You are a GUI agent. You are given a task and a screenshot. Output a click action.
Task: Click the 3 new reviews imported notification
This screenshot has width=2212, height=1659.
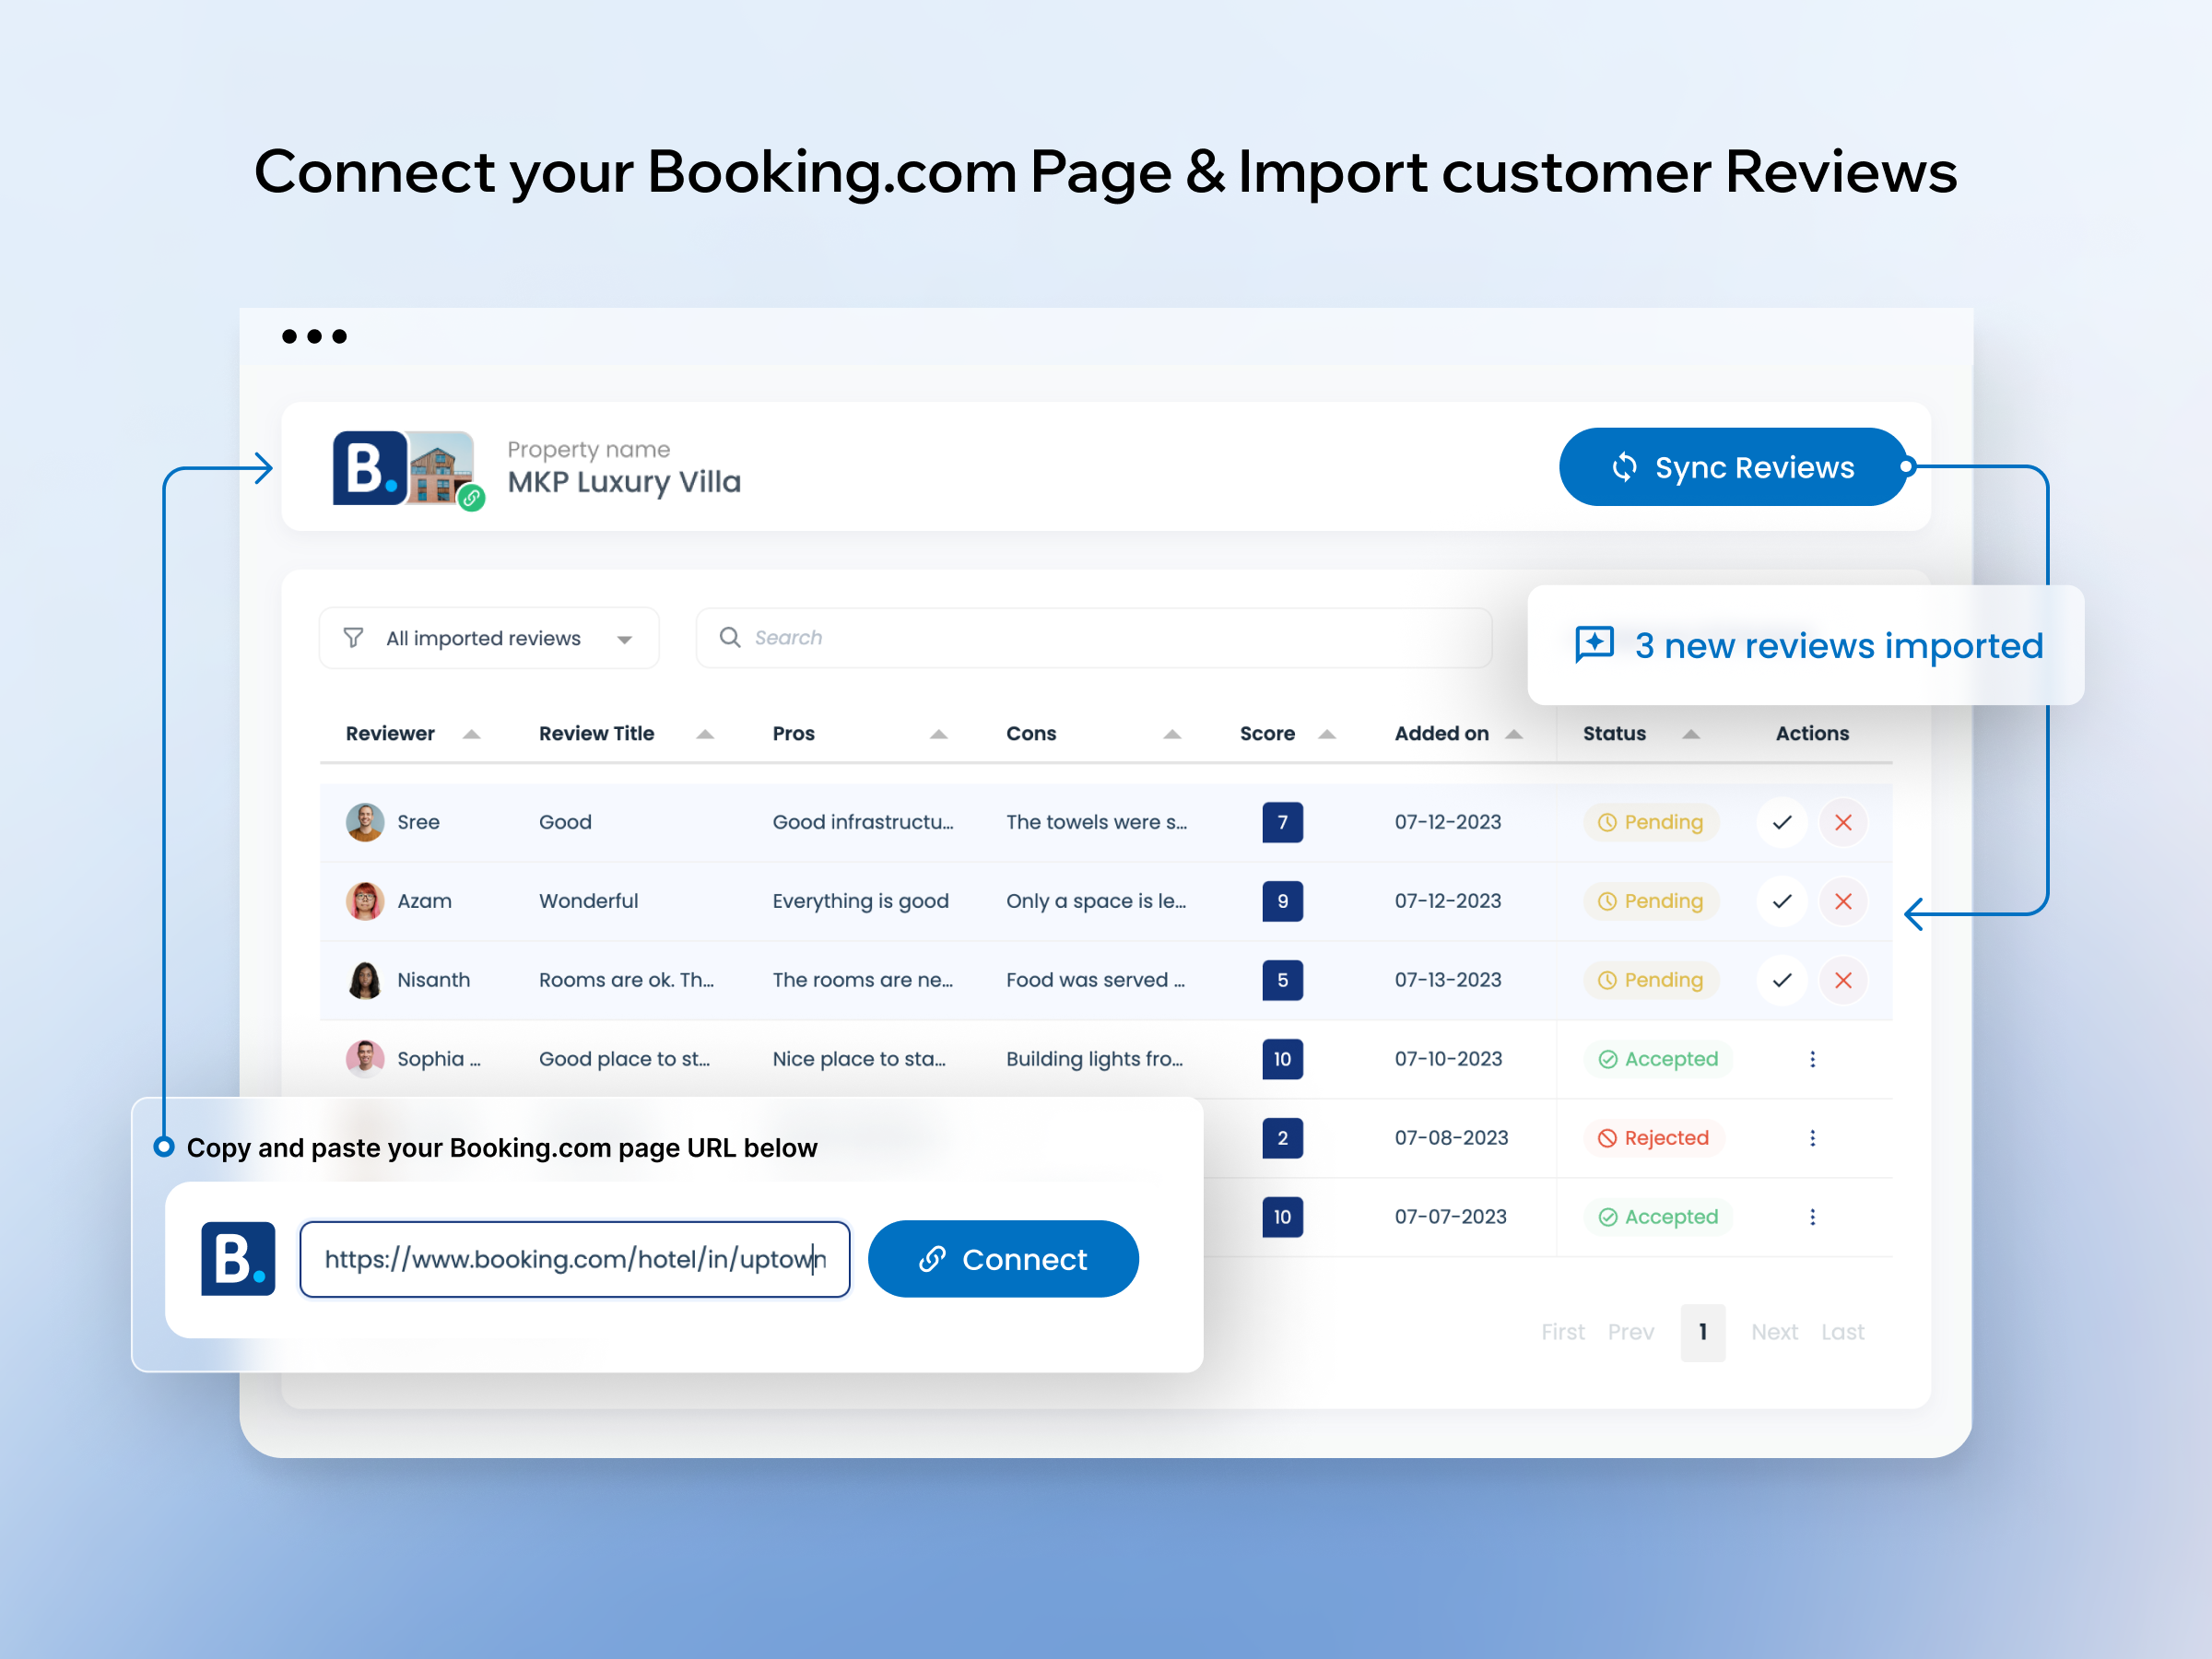[1806, 645]
